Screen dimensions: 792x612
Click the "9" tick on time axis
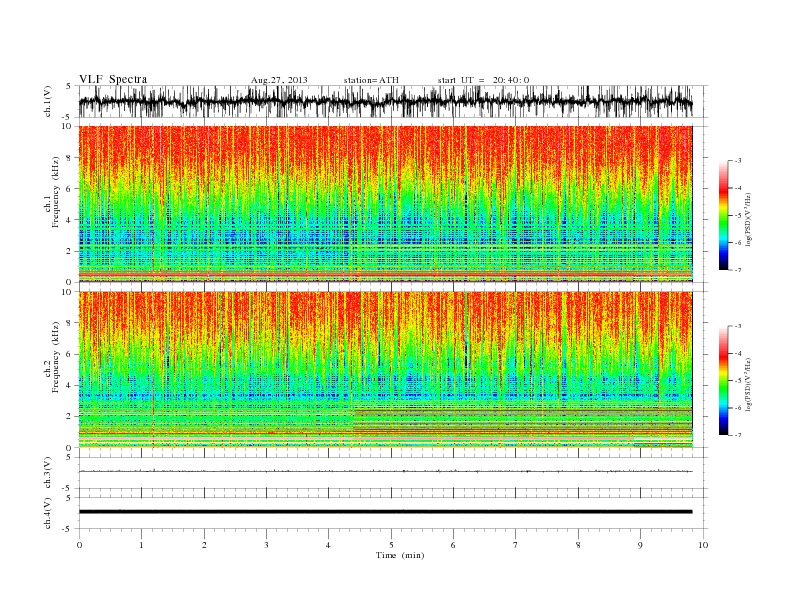[640, 545]
